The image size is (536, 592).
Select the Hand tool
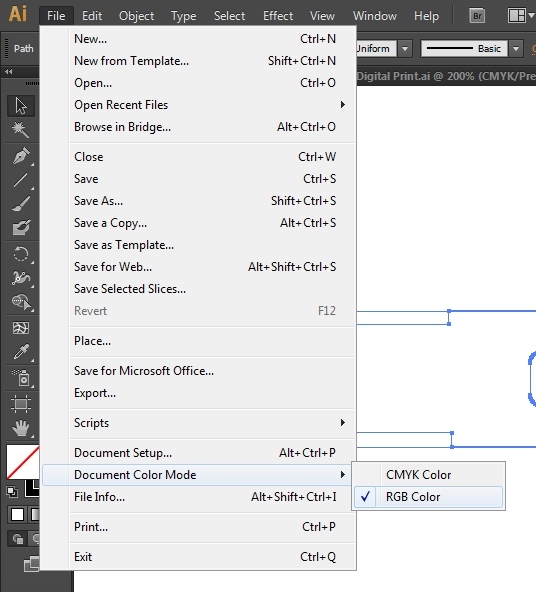21,428
